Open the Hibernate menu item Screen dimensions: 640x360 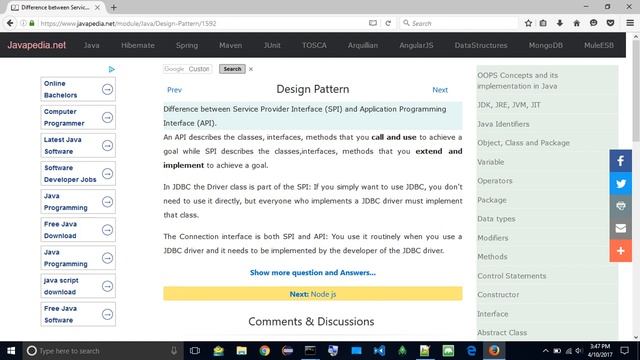(138, 45)
